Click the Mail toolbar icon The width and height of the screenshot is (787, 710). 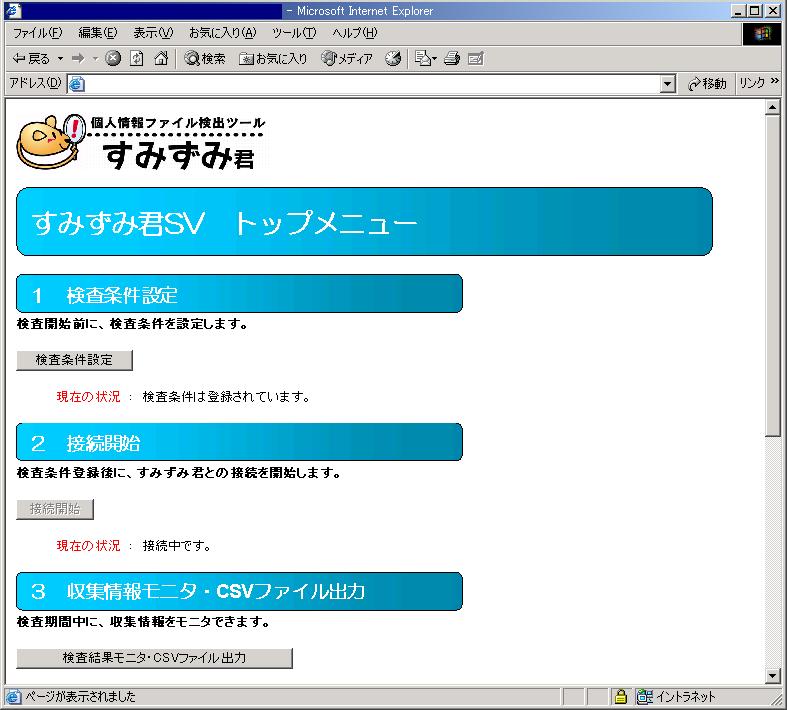[426, 59]
